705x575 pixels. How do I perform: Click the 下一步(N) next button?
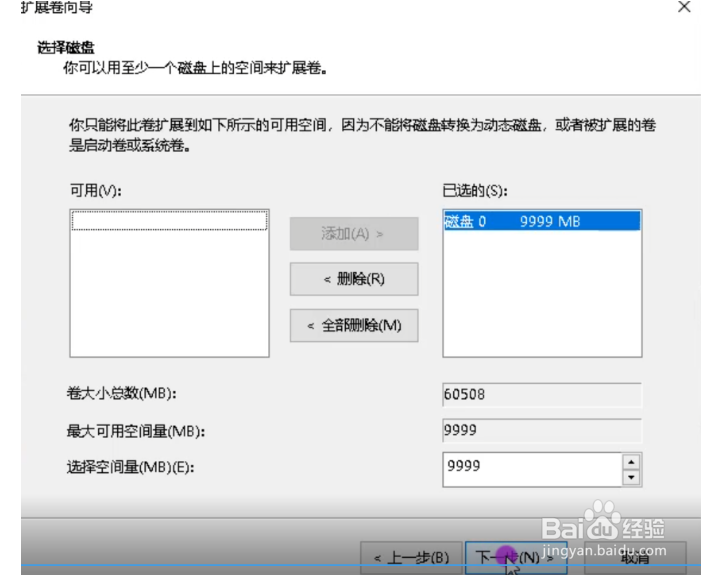[x=516, y=557]
